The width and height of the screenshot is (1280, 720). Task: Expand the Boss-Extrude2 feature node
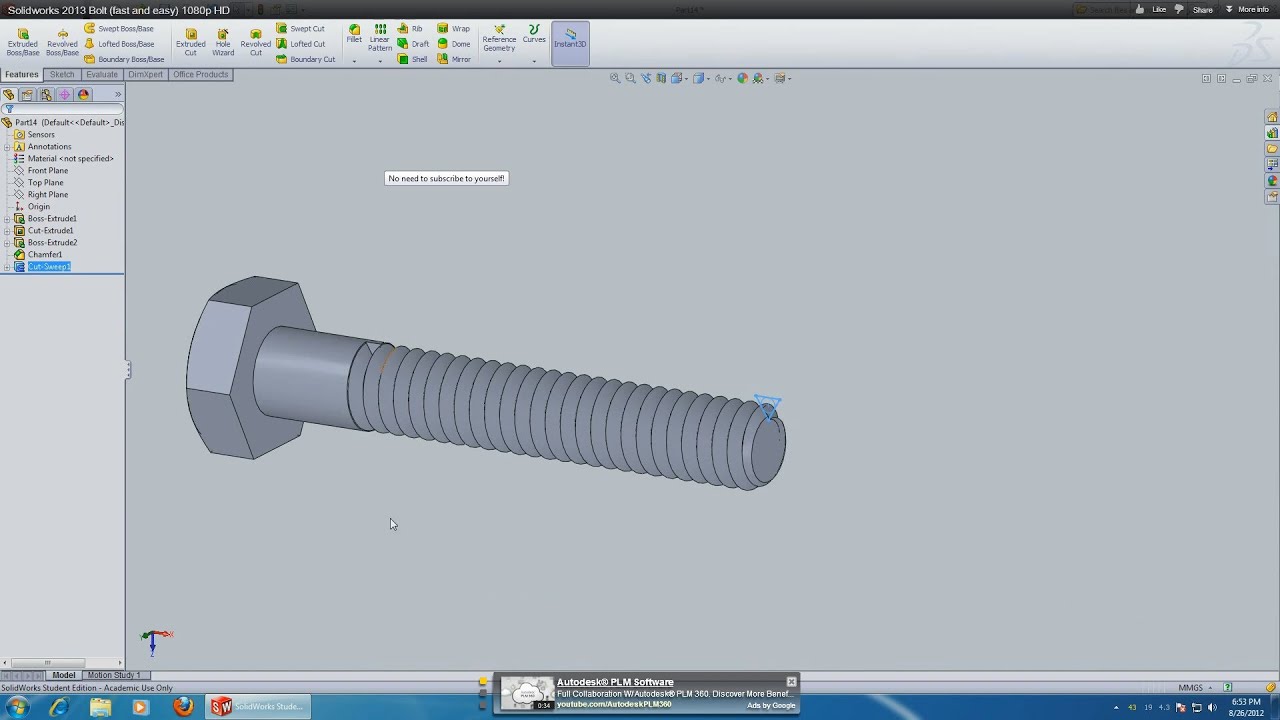pyautogui.click(x=7, y=243)
